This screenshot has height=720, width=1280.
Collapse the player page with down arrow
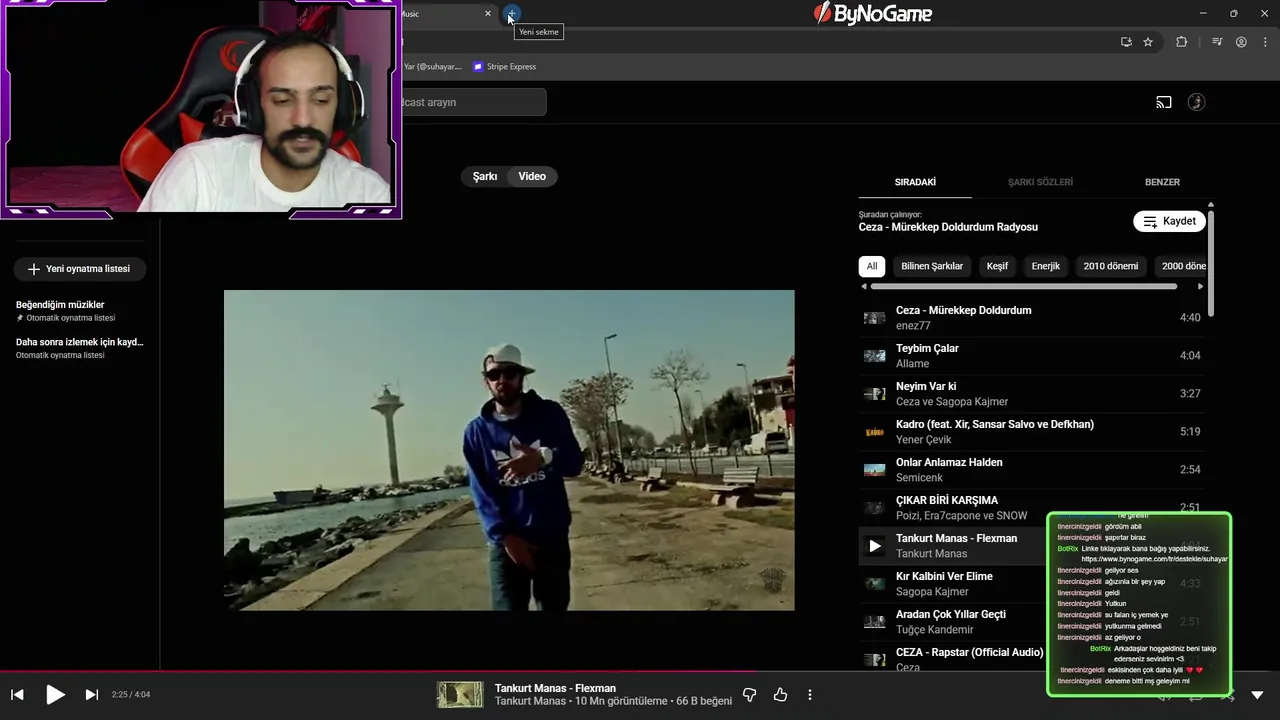tap(1257, 695)
